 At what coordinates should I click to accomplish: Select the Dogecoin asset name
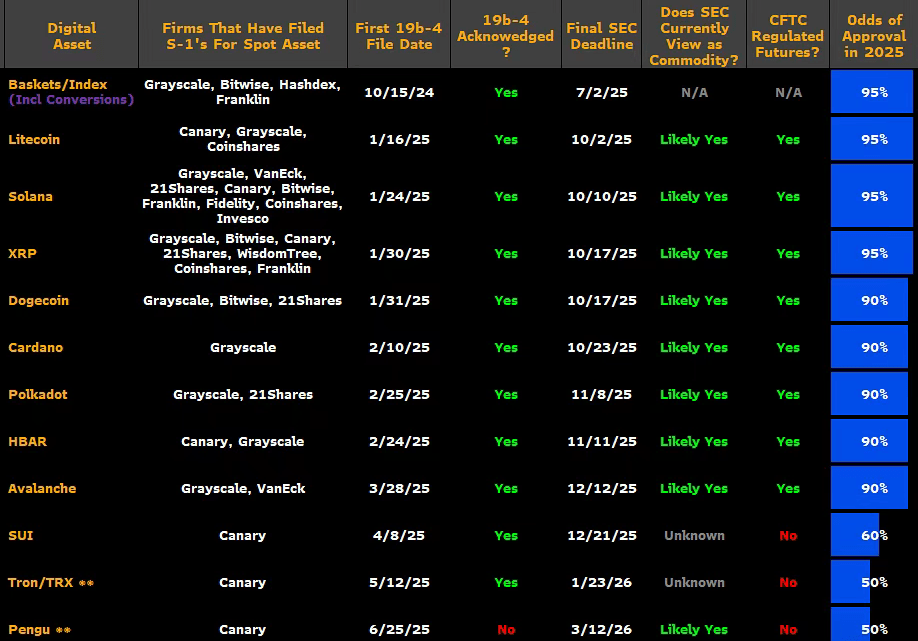39,301
